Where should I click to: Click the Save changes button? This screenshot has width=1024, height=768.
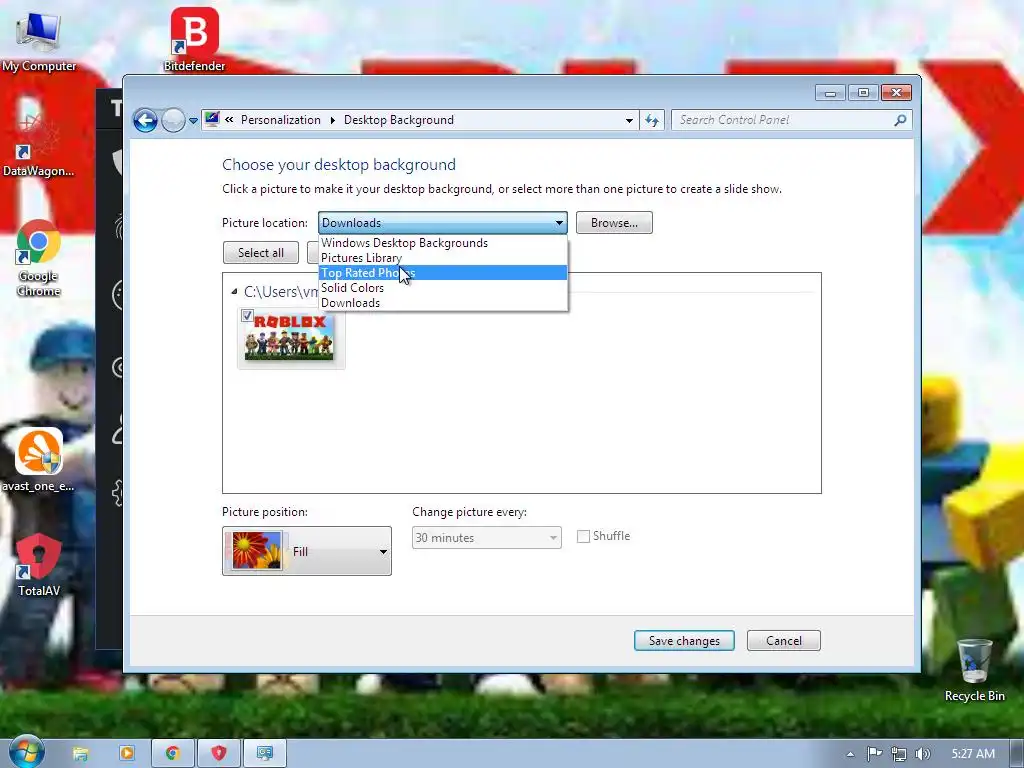coord(684,641)
